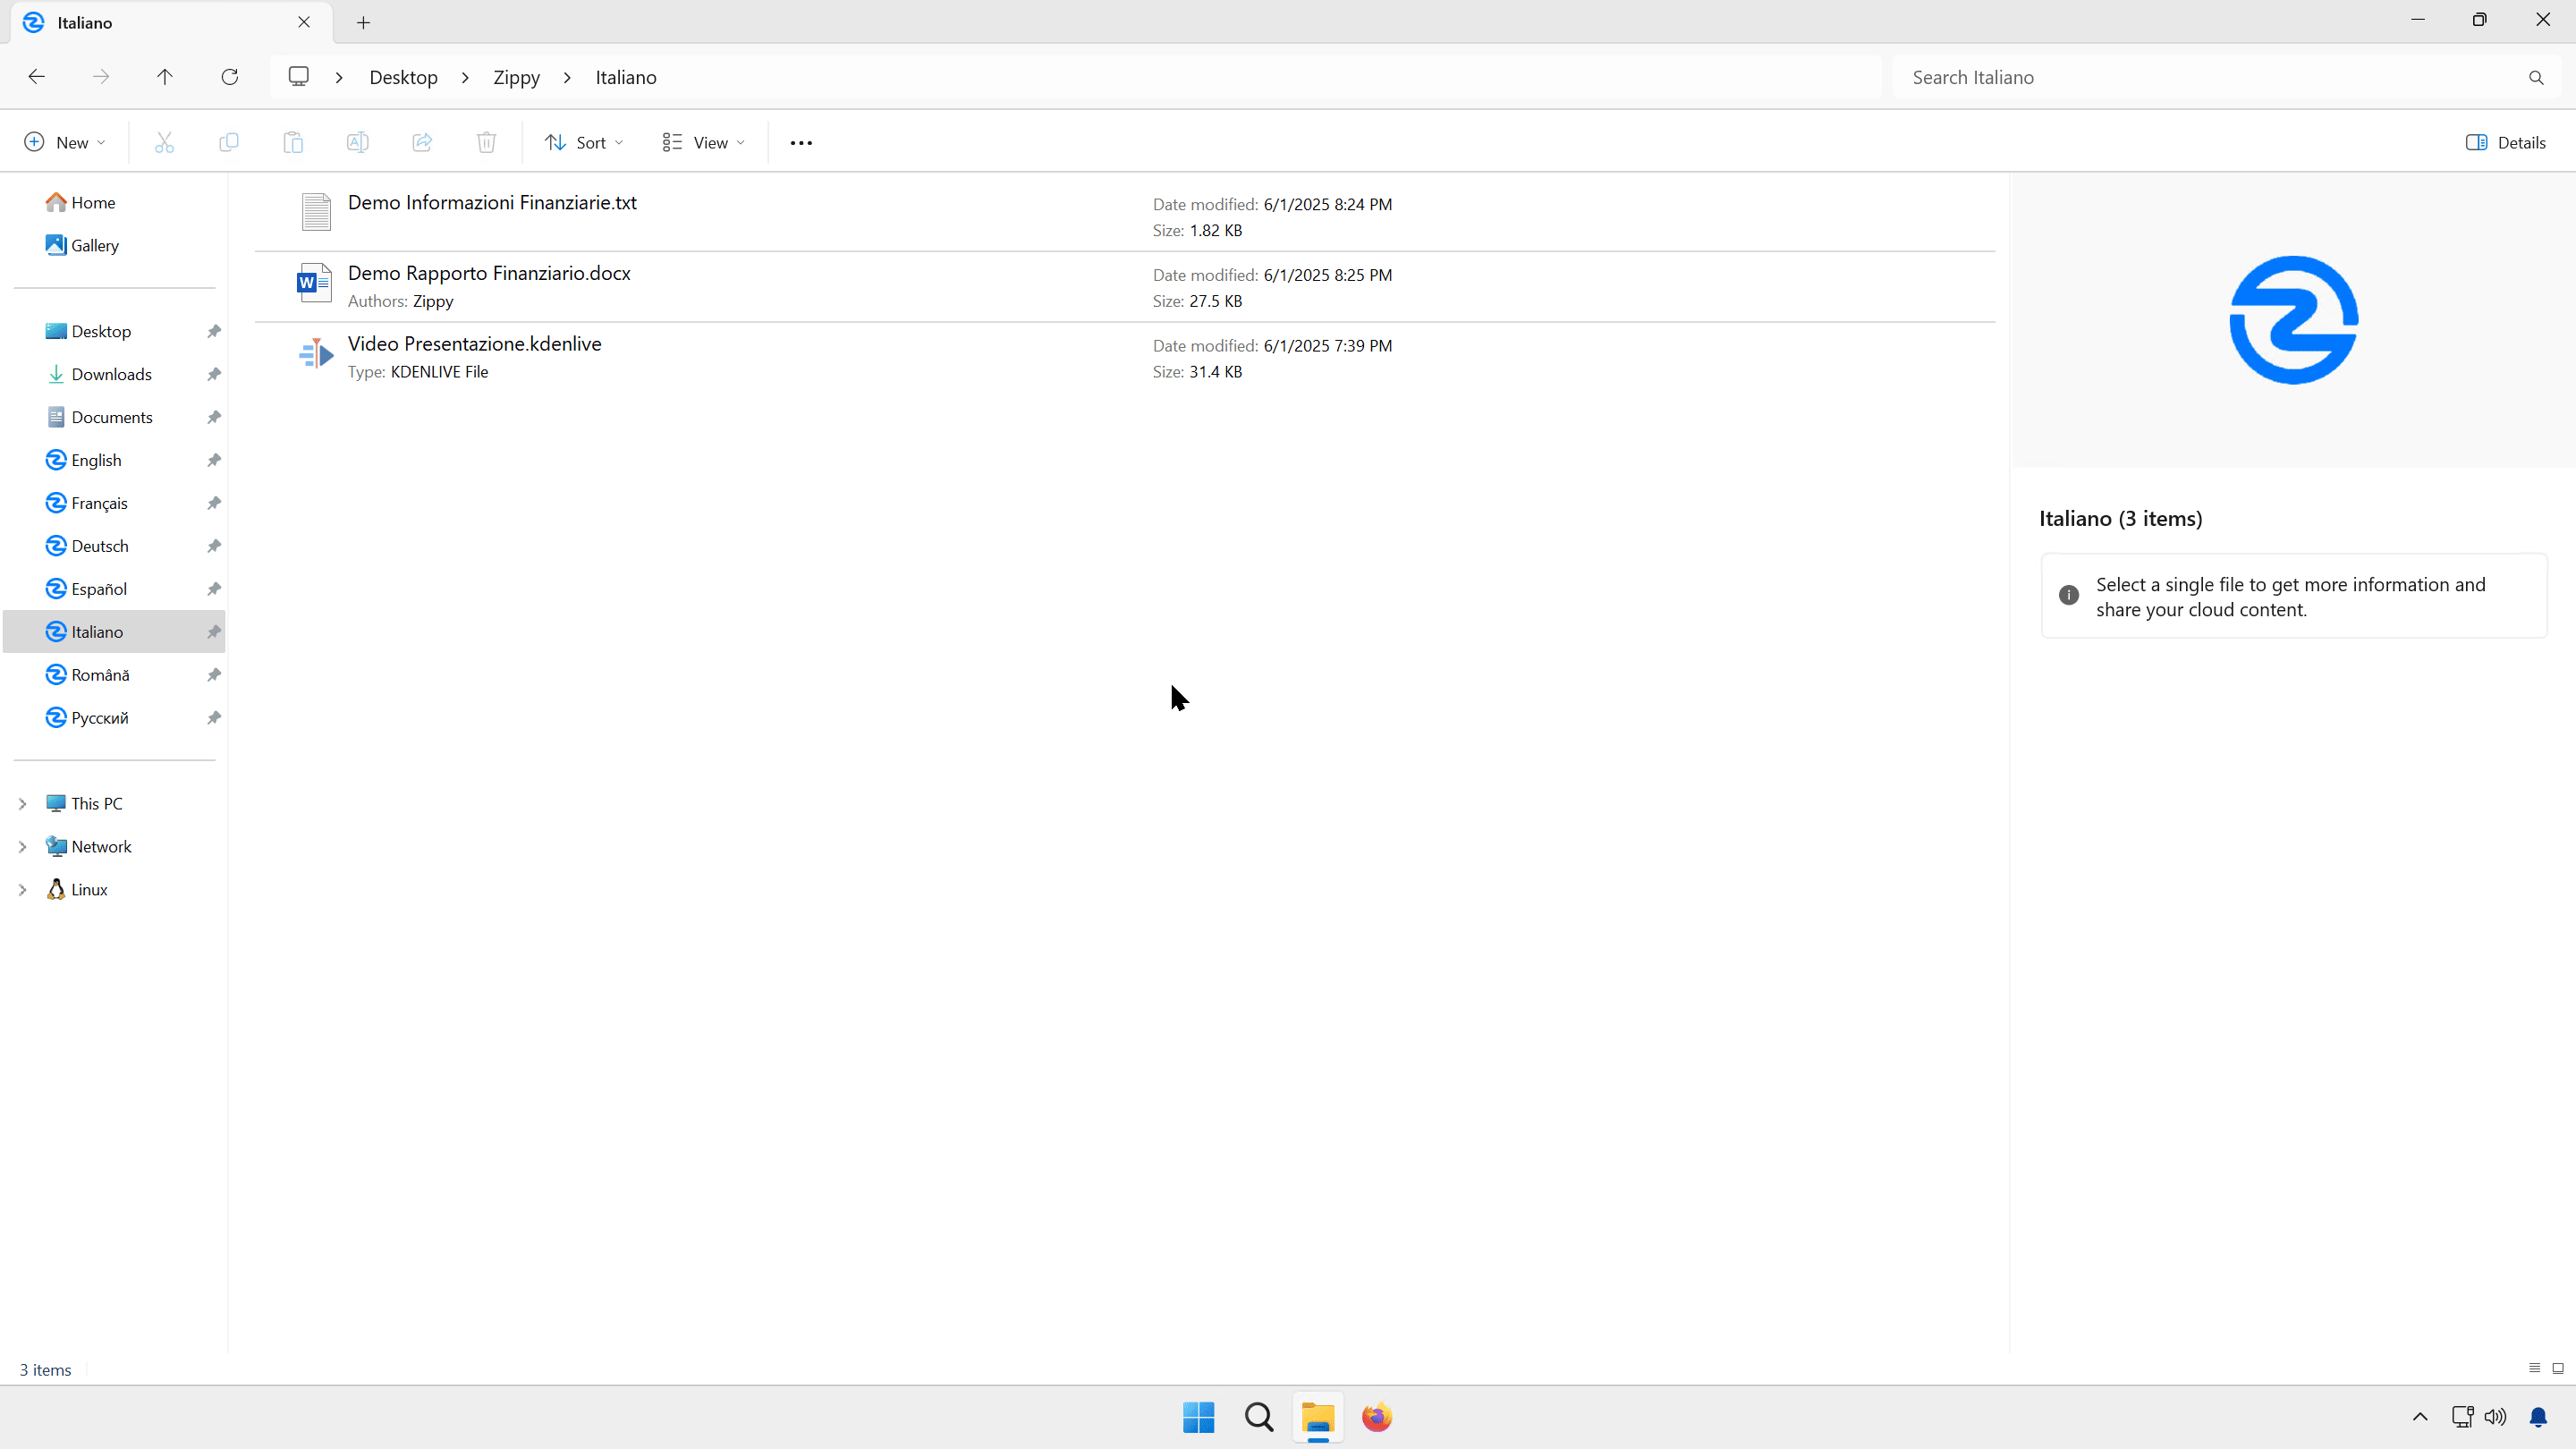The image size is (2576, 1449).
Task: Switch to large thumbnails view in status bar
Action: point(2558,1368)
